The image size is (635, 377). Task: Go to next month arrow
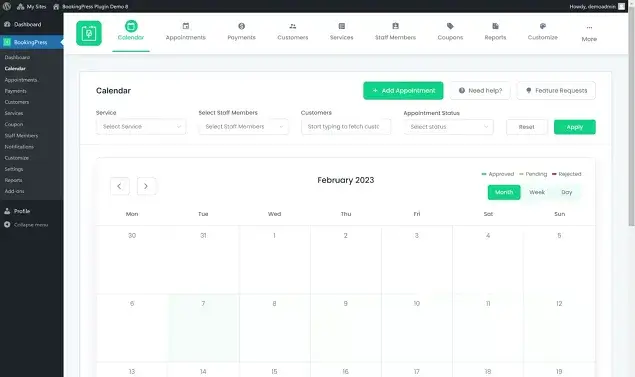coord(146,186)
